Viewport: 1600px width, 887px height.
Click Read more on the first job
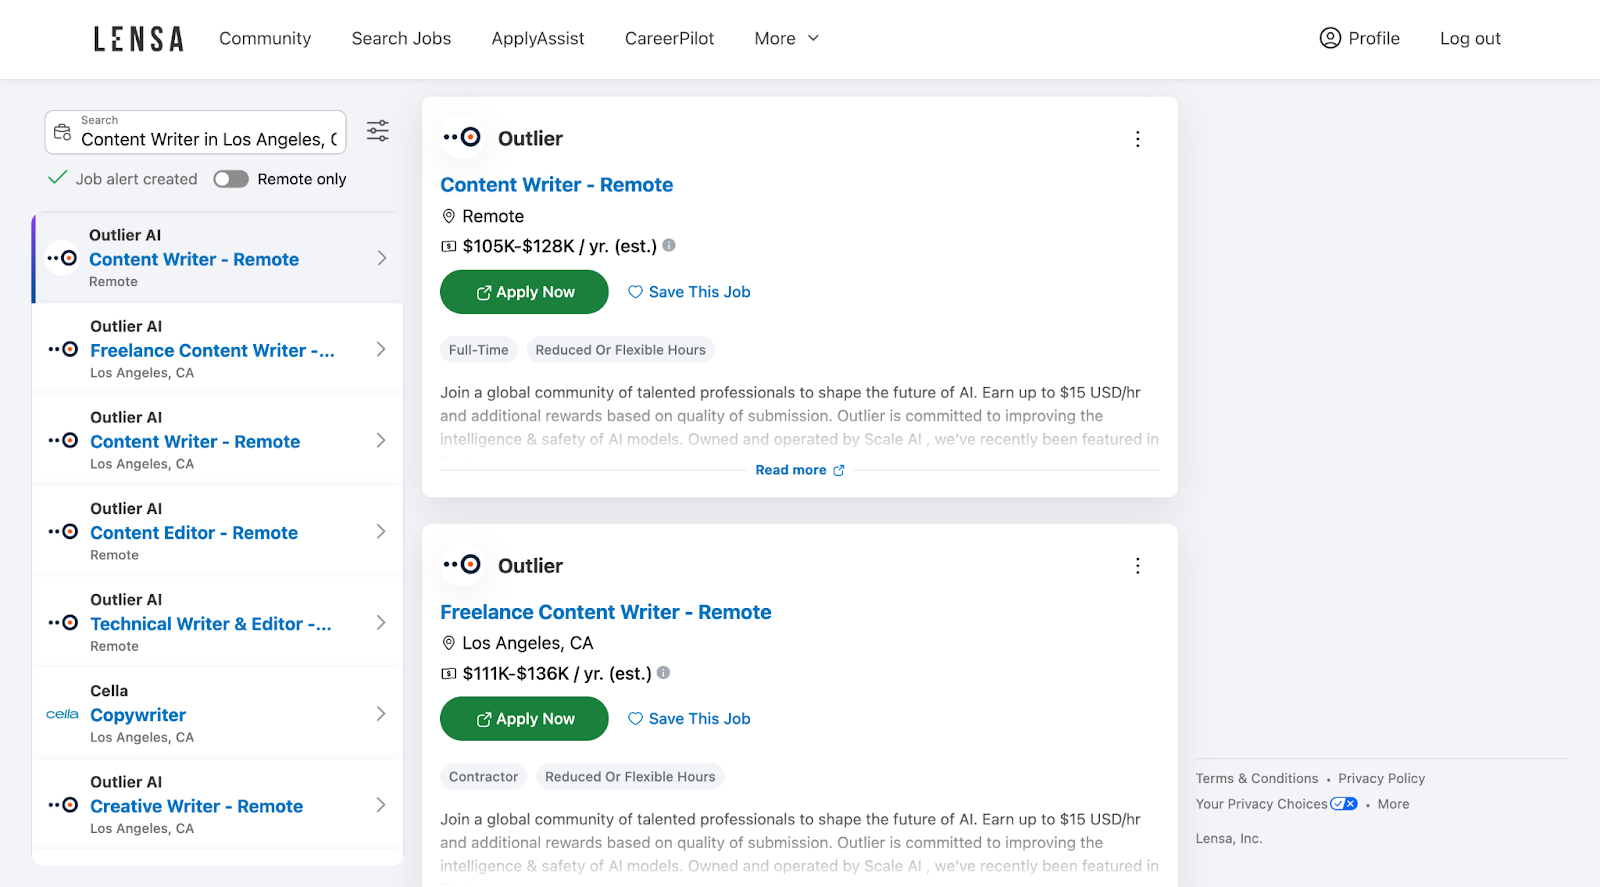tap(799, 470)
